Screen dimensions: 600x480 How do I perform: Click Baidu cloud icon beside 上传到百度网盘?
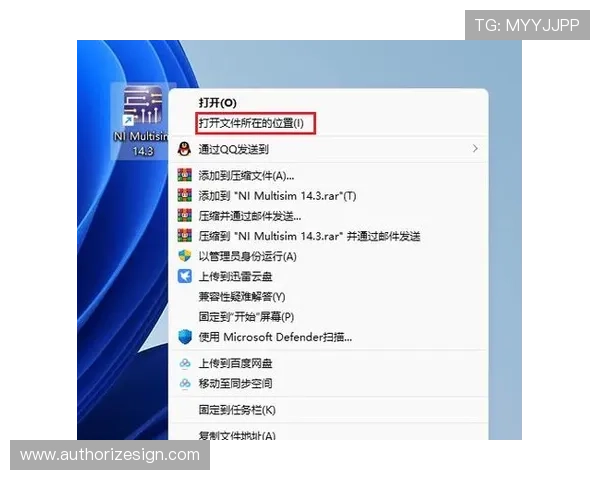pyautogui.click(x=184, y=363)
